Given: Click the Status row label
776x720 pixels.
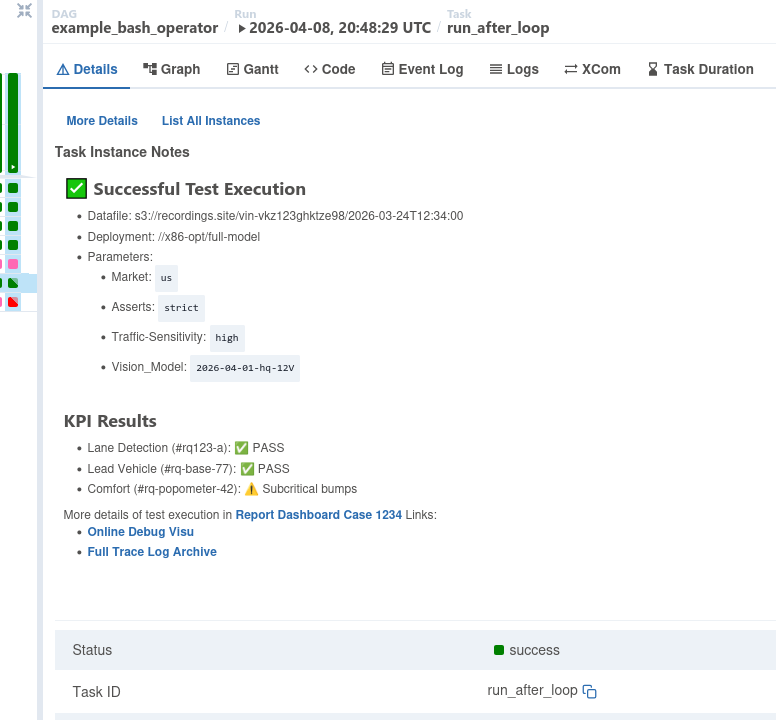Looking at the screenshot, I should [x=93, y=650].
